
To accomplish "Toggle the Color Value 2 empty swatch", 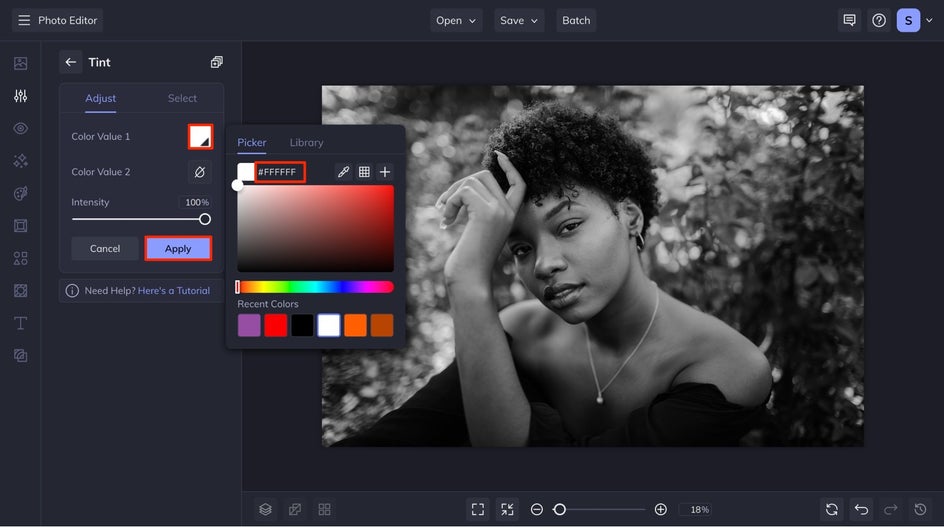I will point(200,172).
